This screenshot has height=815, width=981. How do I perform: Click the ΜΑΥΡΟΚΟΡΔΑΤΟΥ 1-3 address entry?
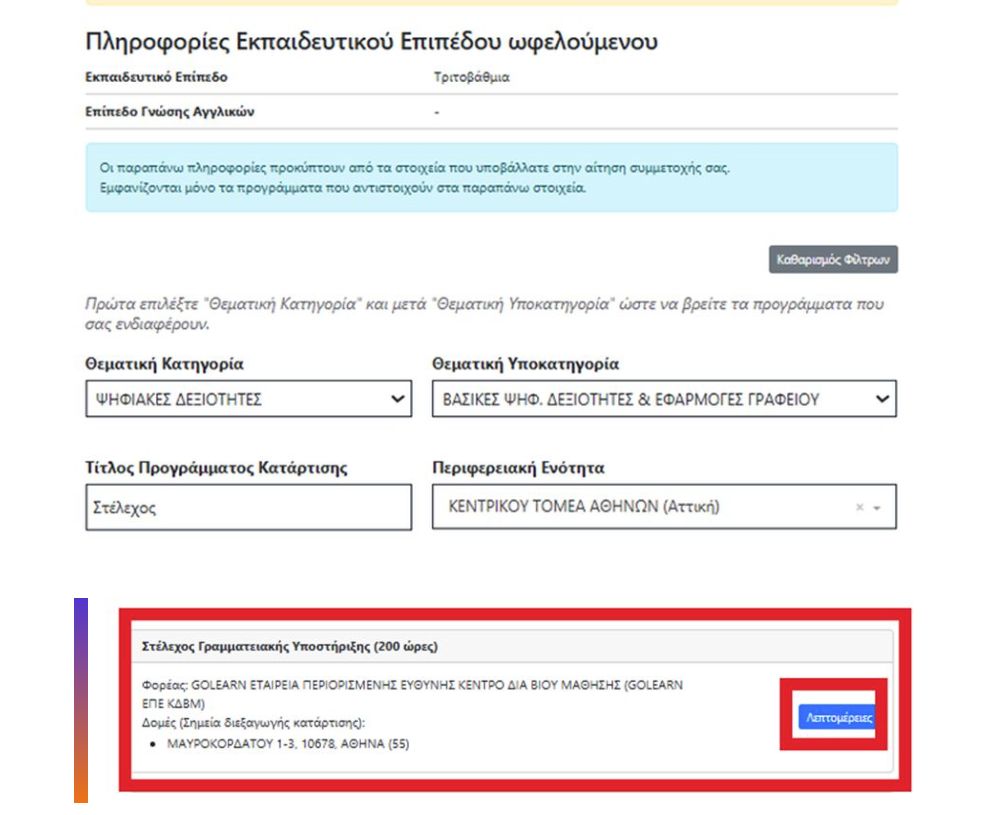pos(288,744)
